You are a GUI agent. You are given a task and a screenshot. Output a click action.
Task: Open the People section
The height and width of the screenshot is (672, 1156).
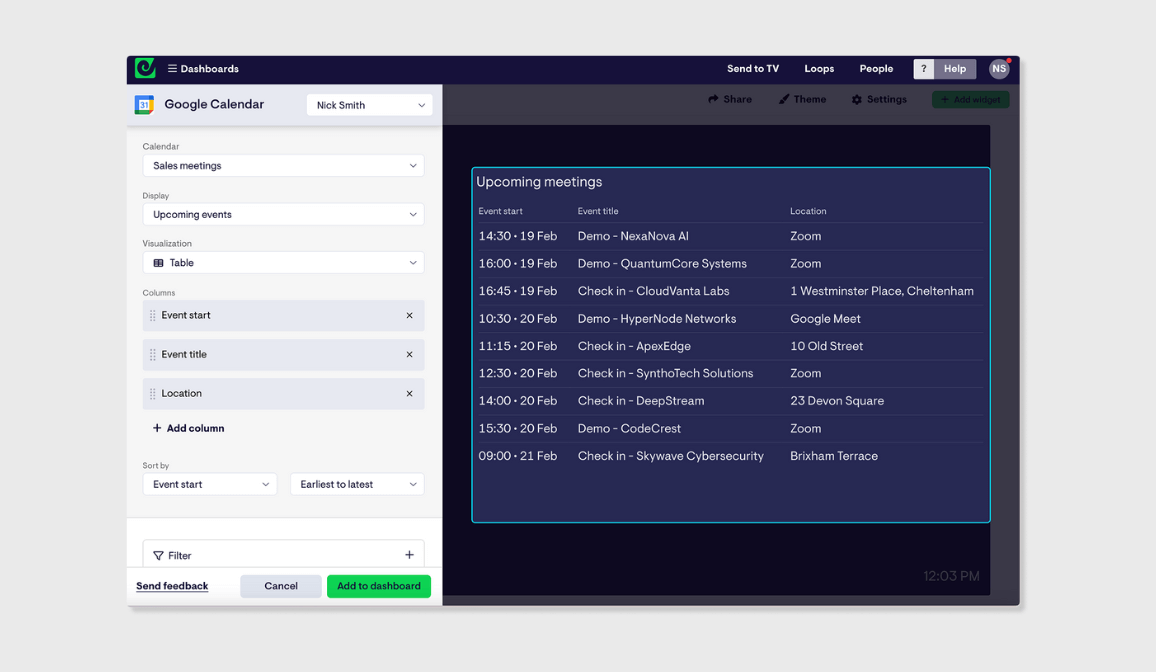point(876,68)
